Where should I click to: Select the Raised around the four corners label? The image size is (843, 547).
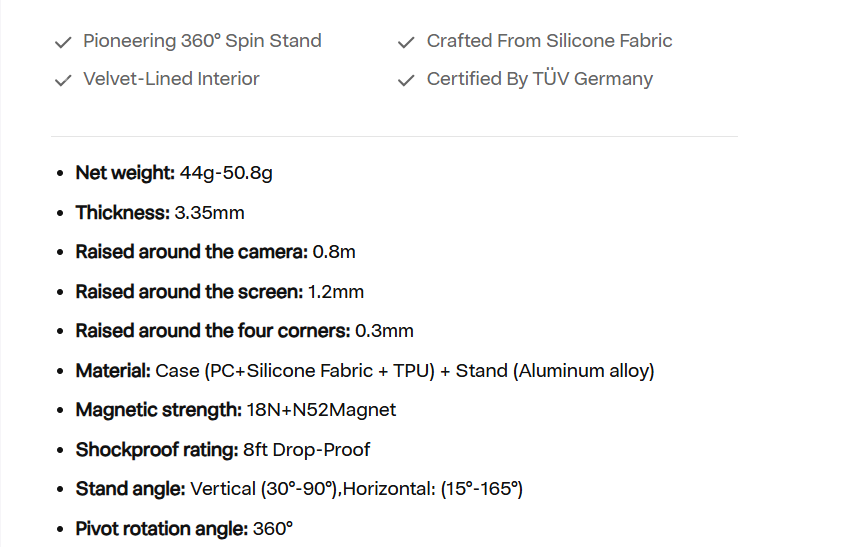pyautogui.click(x=212, y=331)
